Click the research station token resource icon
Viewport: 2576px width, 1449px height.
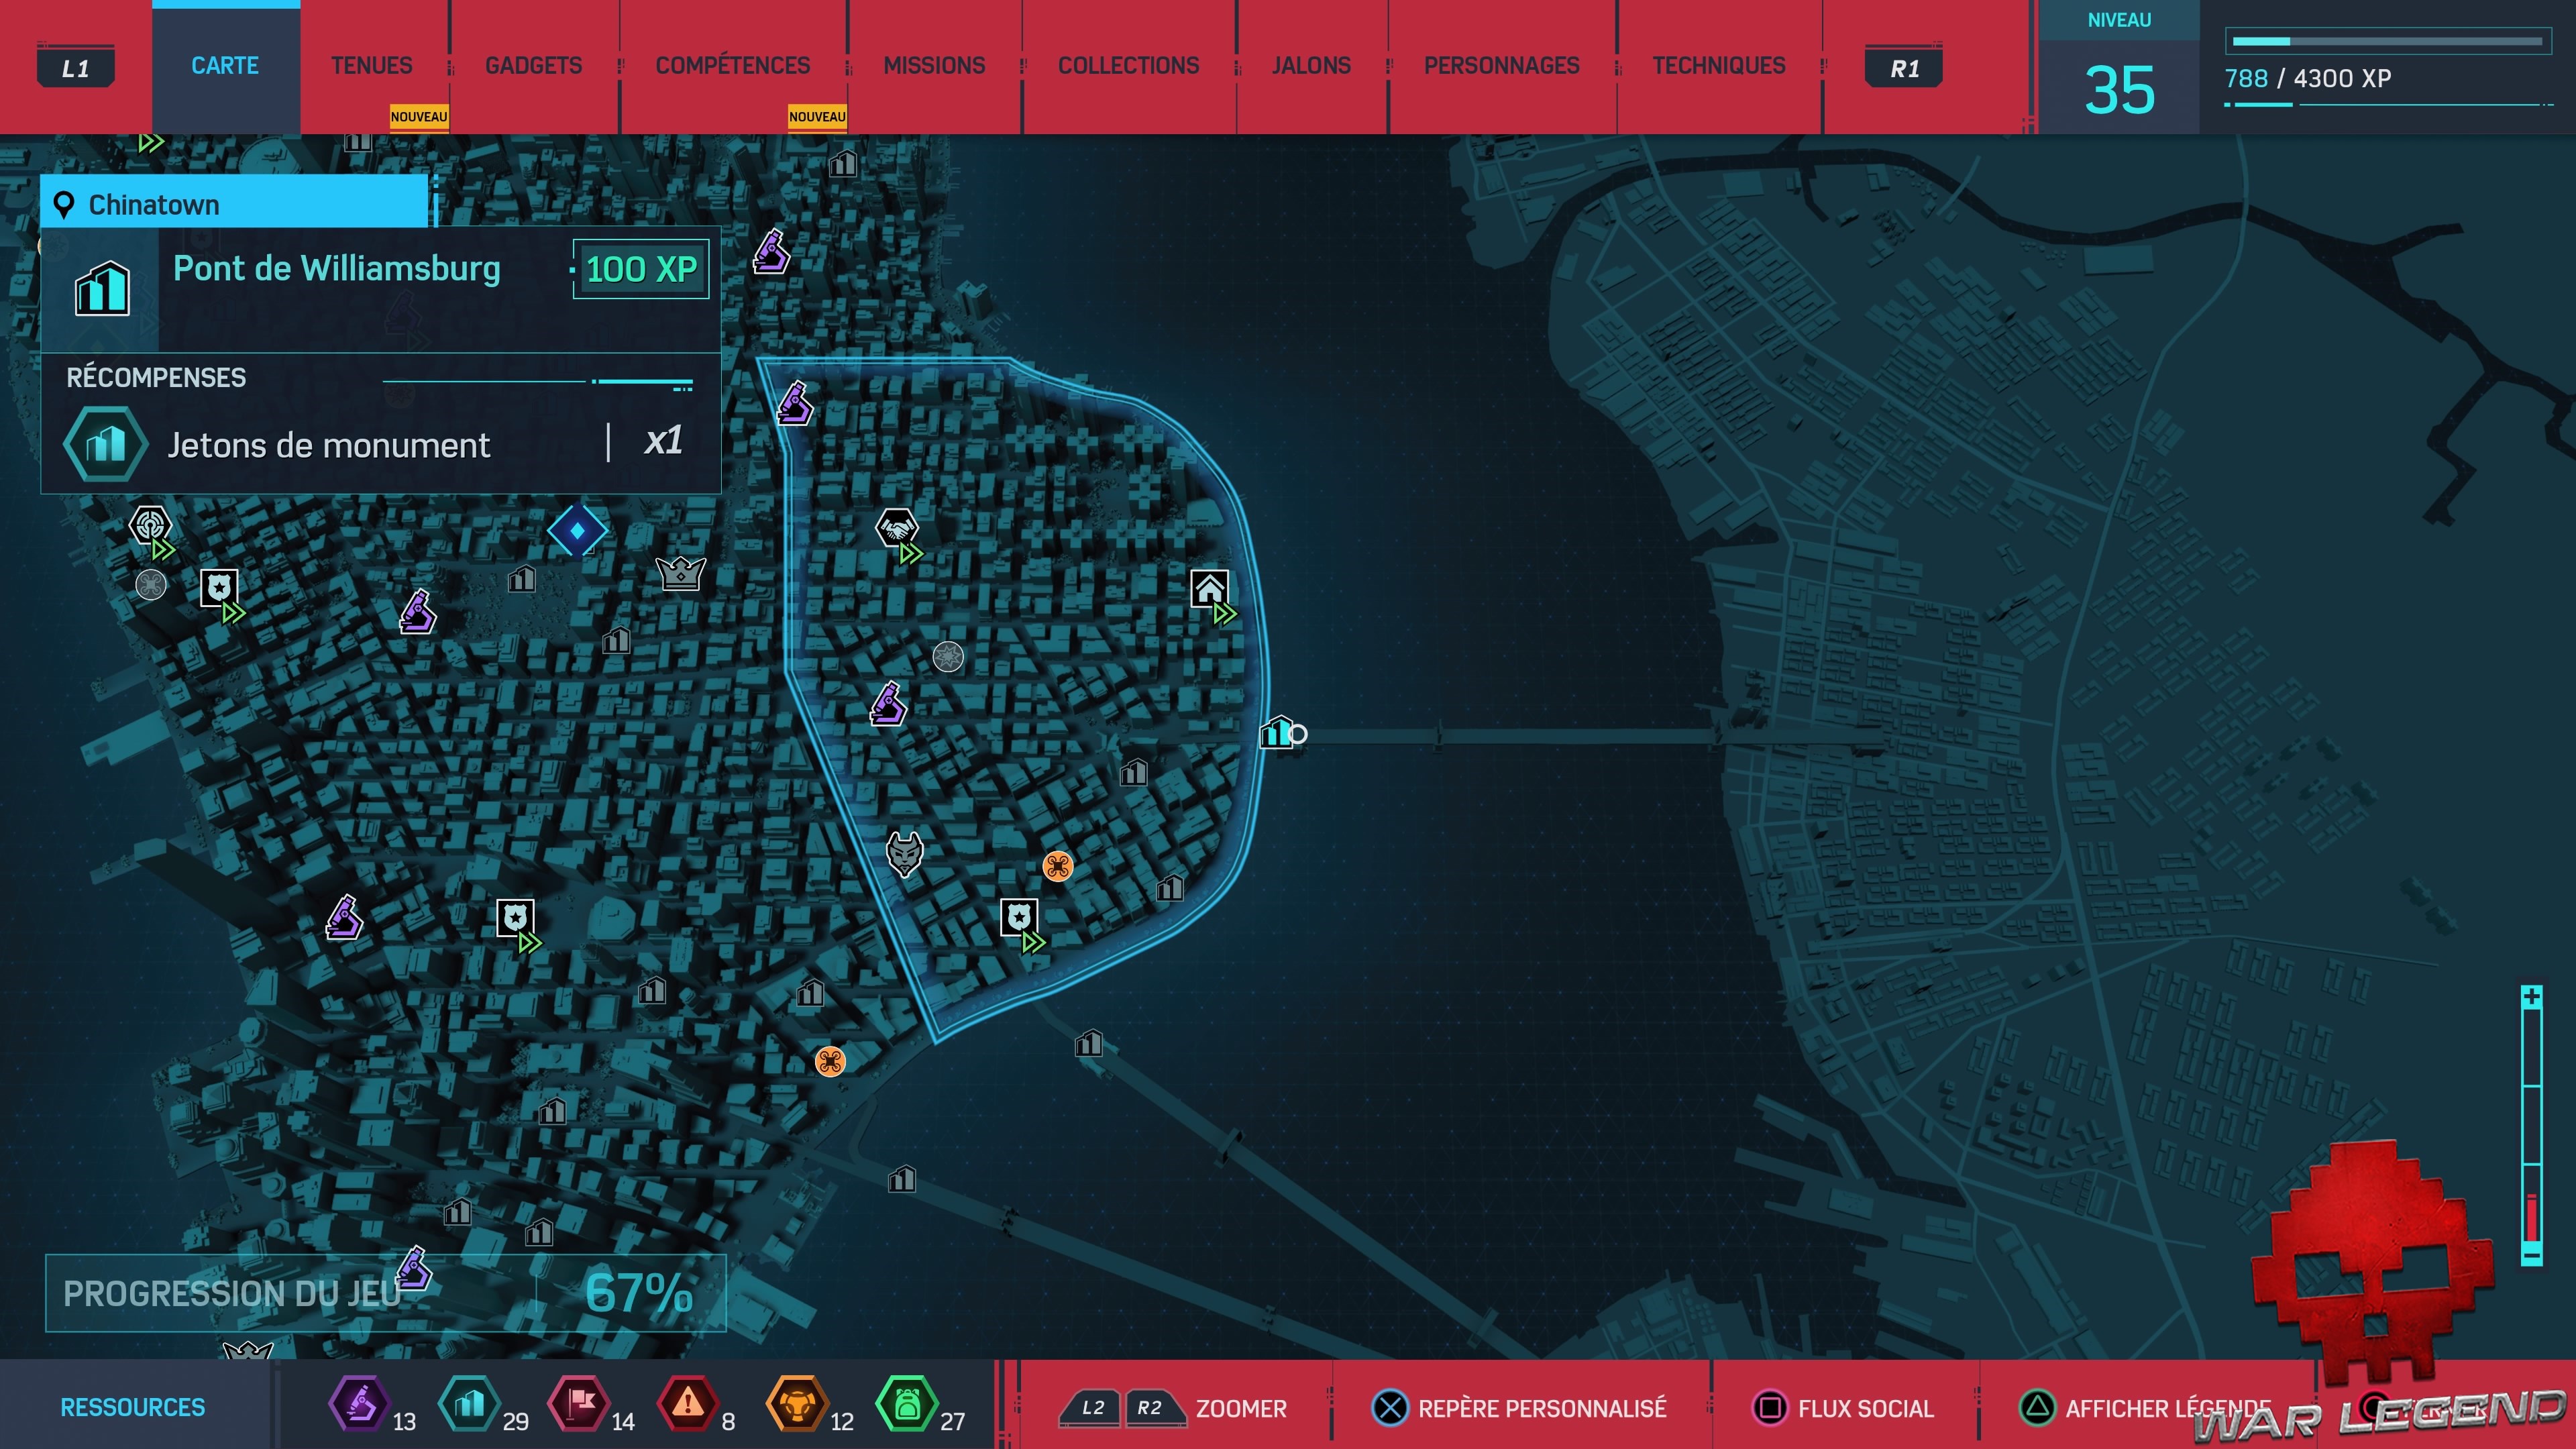(x=360, y=1404)
